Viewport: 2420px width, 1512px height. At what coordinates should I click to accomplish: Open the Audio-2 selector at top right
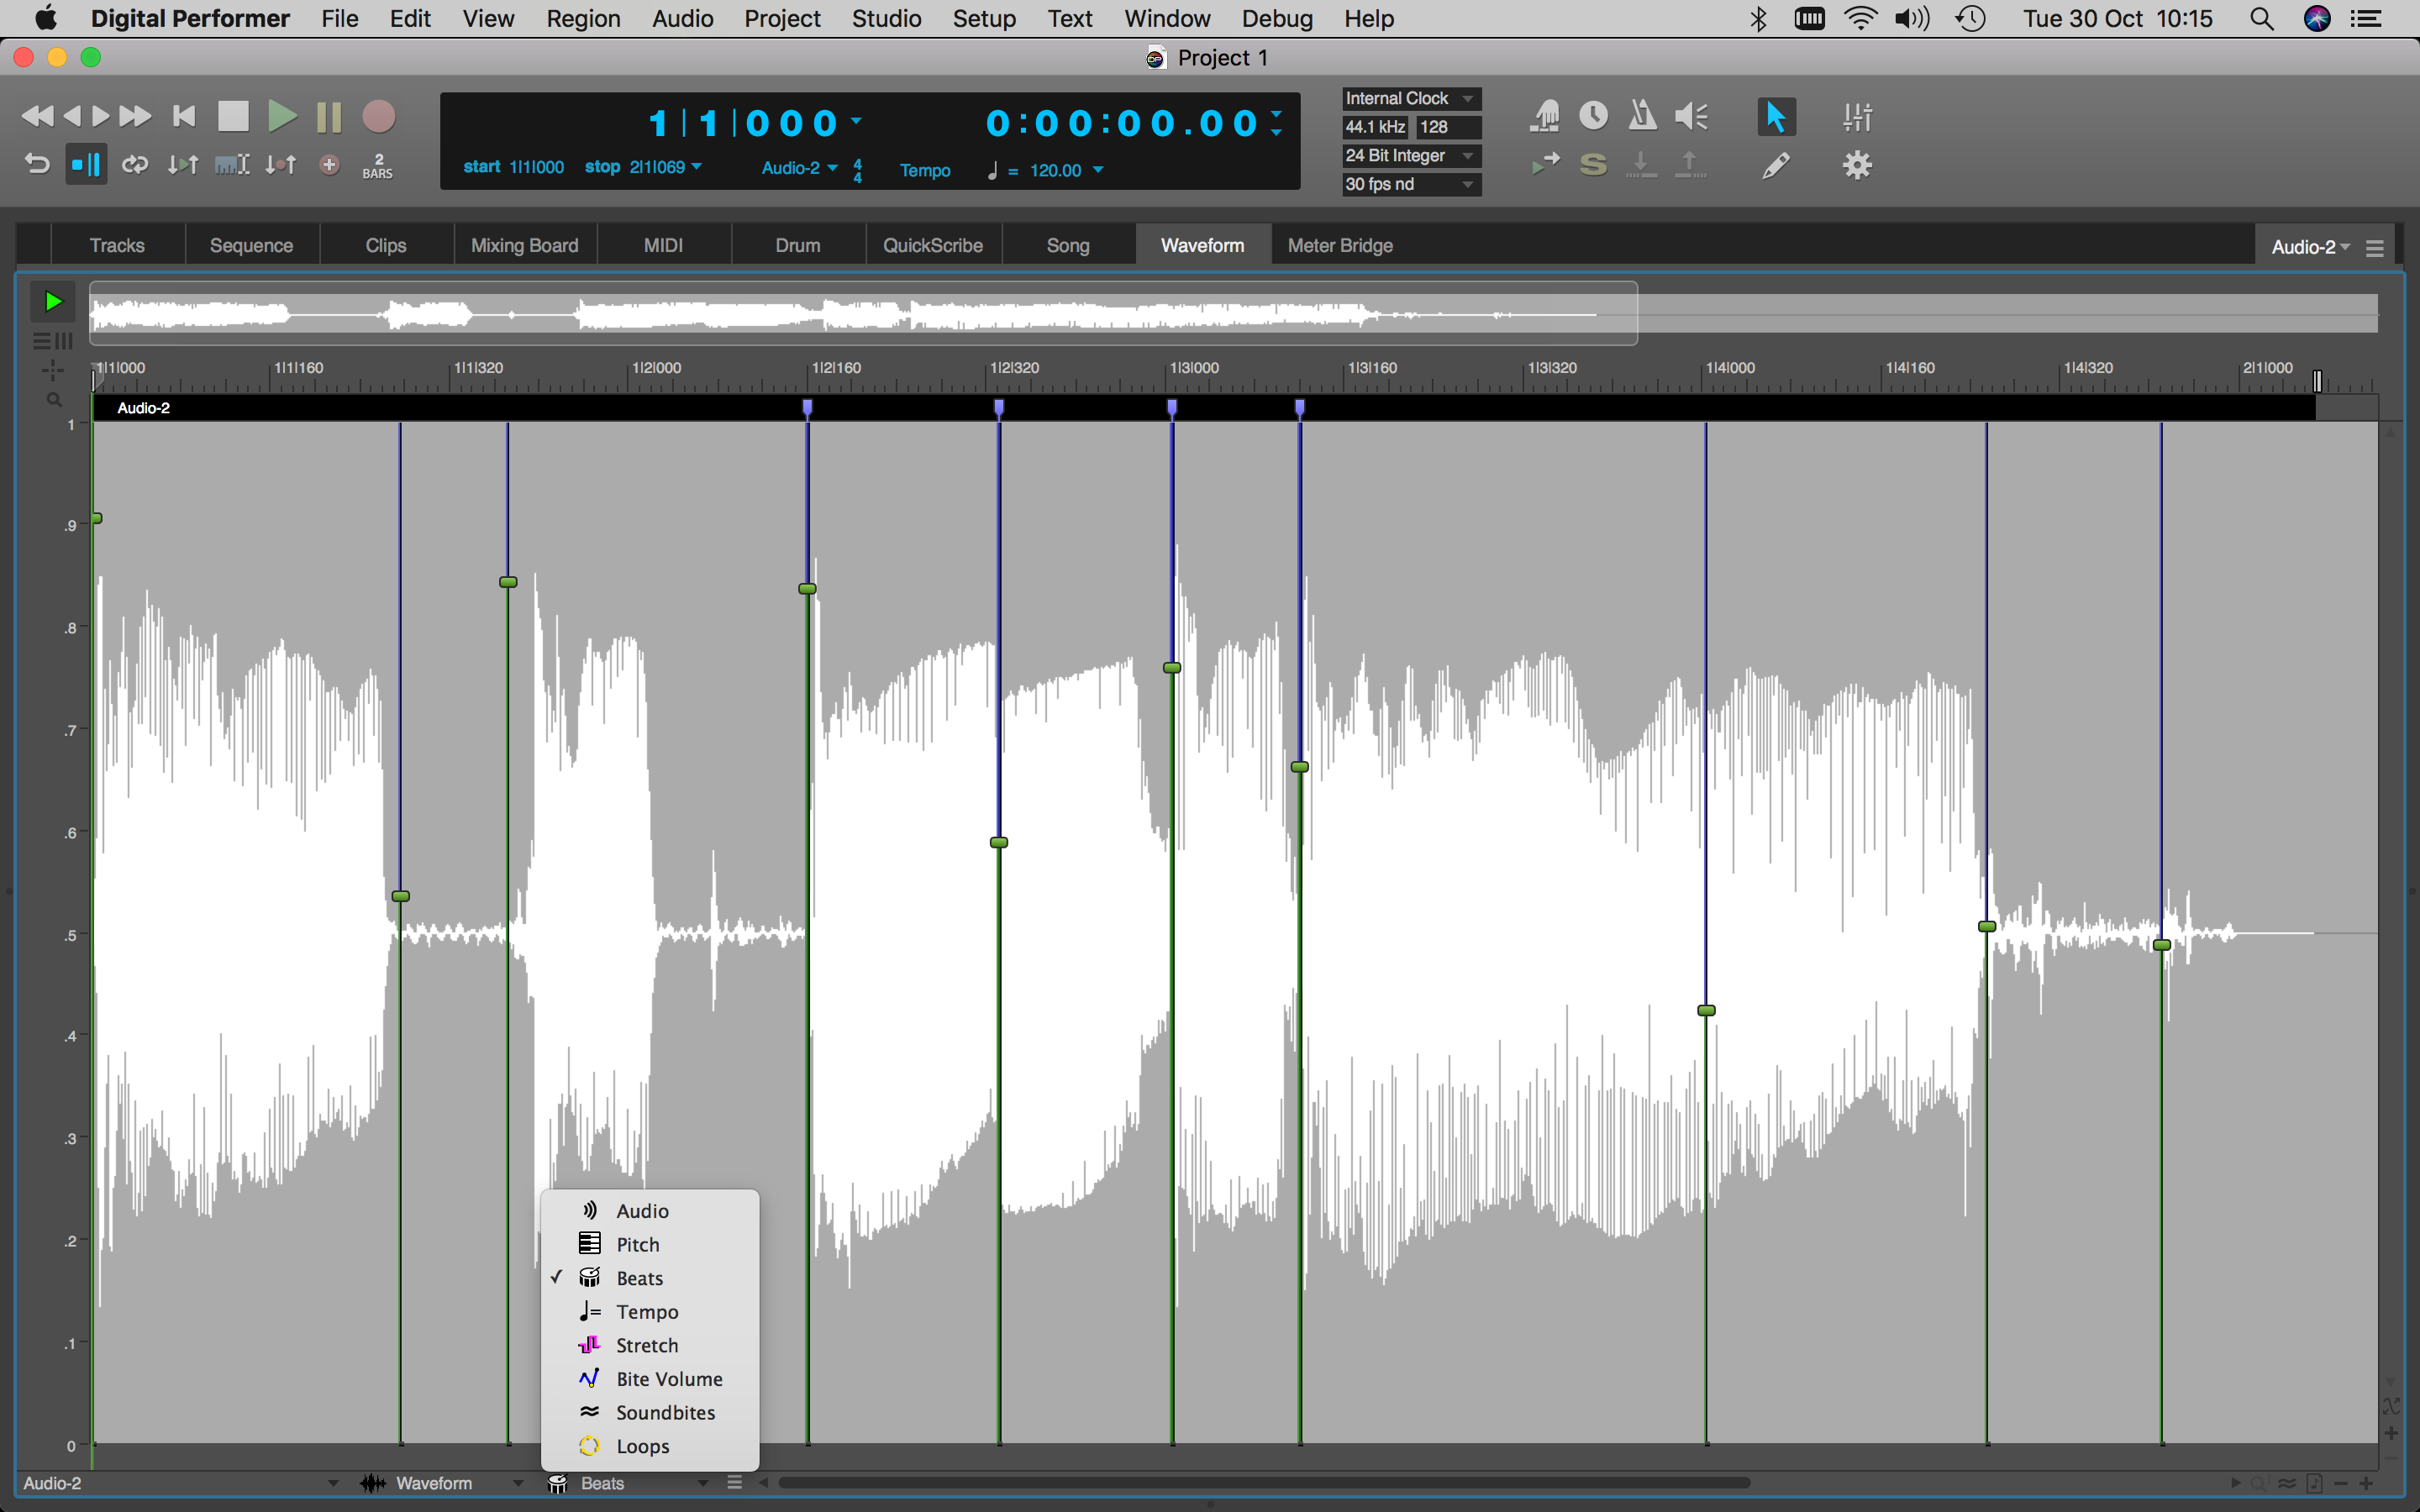point(2310,247)
